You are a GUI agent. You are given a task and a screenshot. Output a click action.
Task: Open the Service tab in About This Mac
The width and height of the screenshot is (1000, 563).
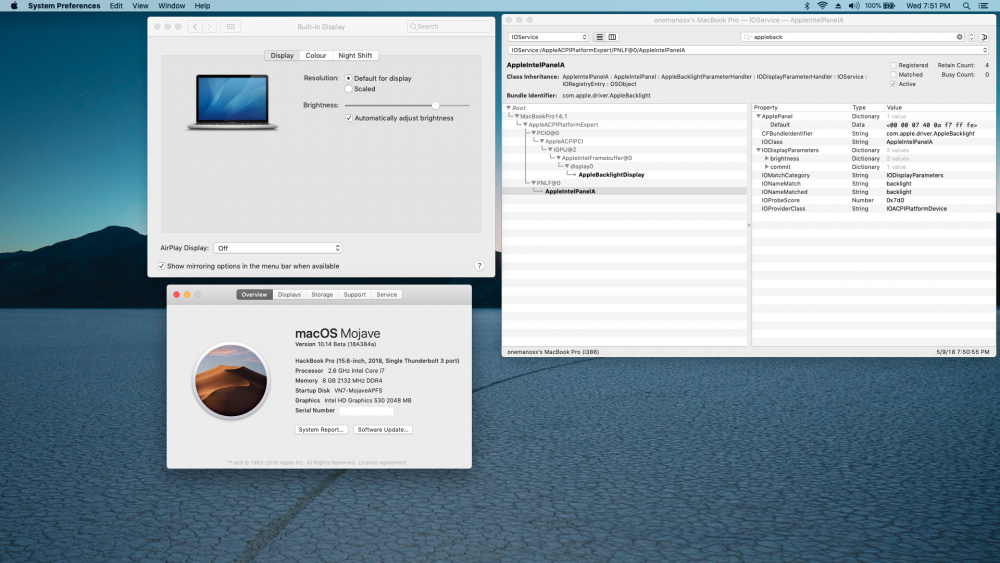(x=386, y=295)
